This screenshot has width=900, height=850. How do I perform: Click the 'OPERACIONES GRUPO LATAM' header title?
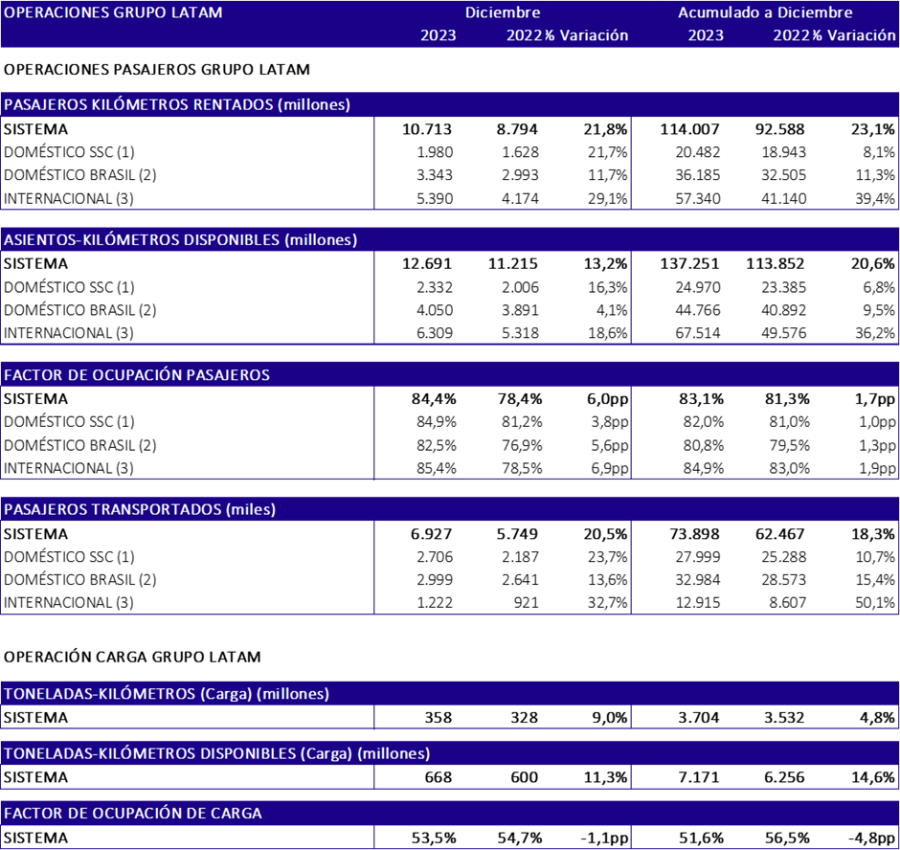click(x=112, y=12)
